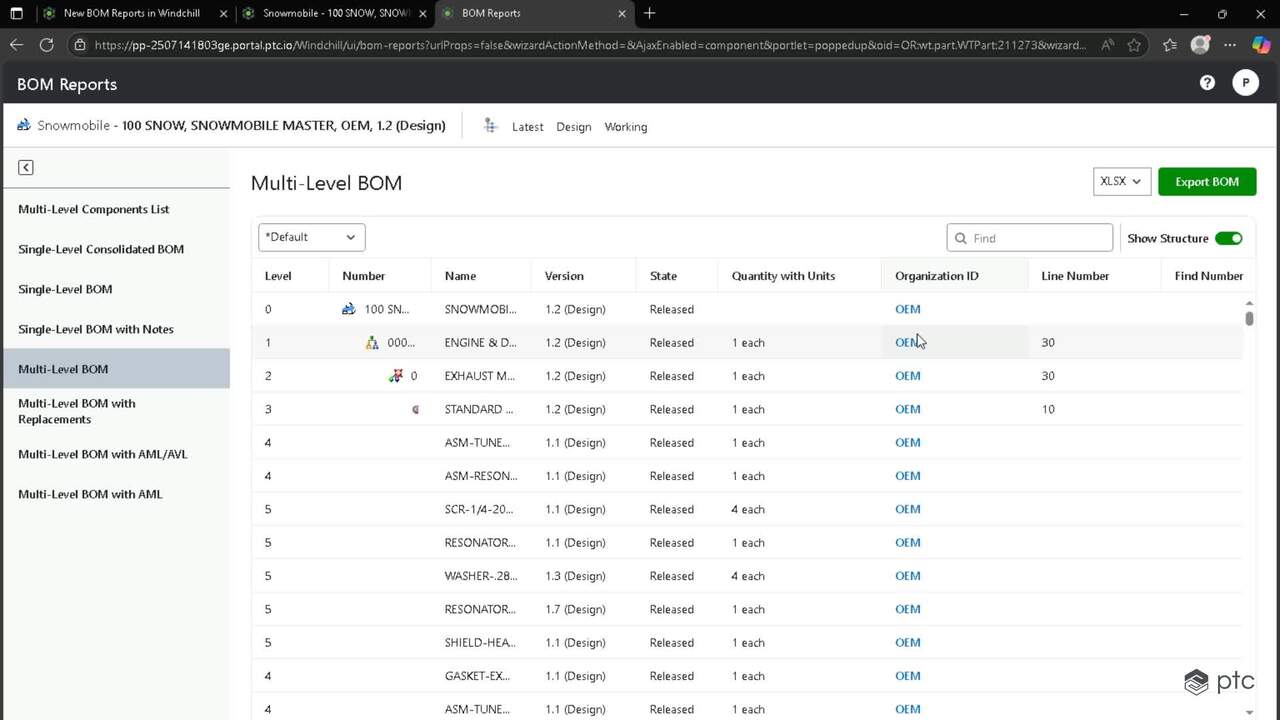Close the Snowmobile - 100 SNOW tab

click(423, 13)
